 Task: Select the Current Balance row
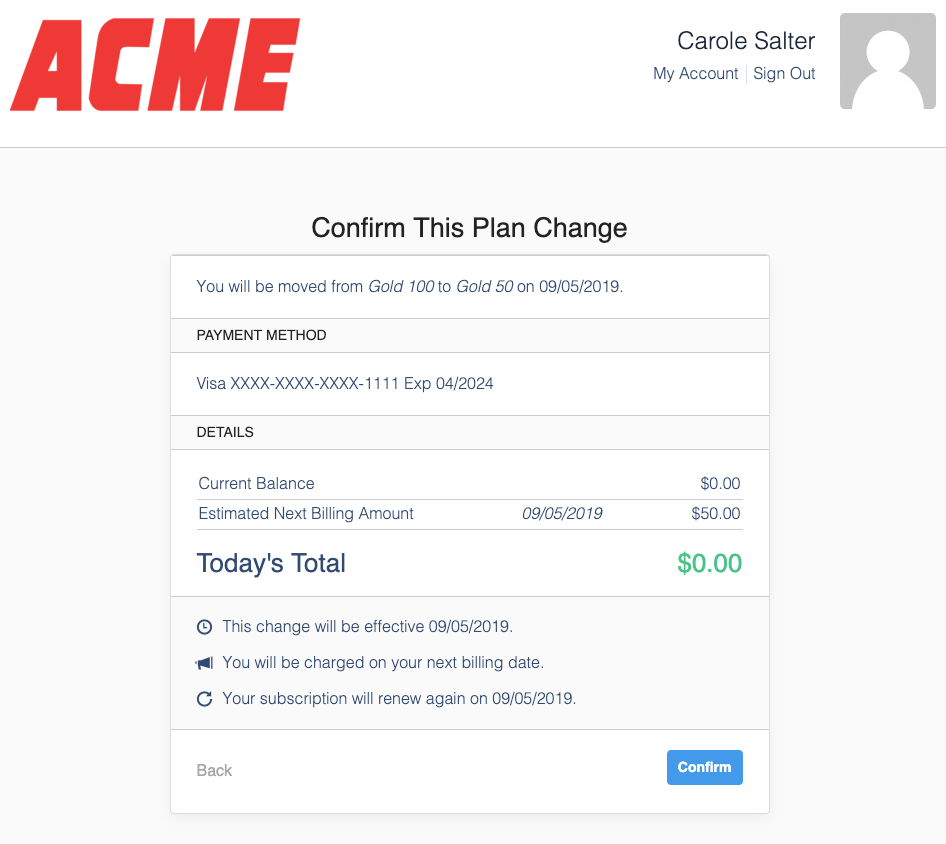pyautogui.click(x=256, y=483)
